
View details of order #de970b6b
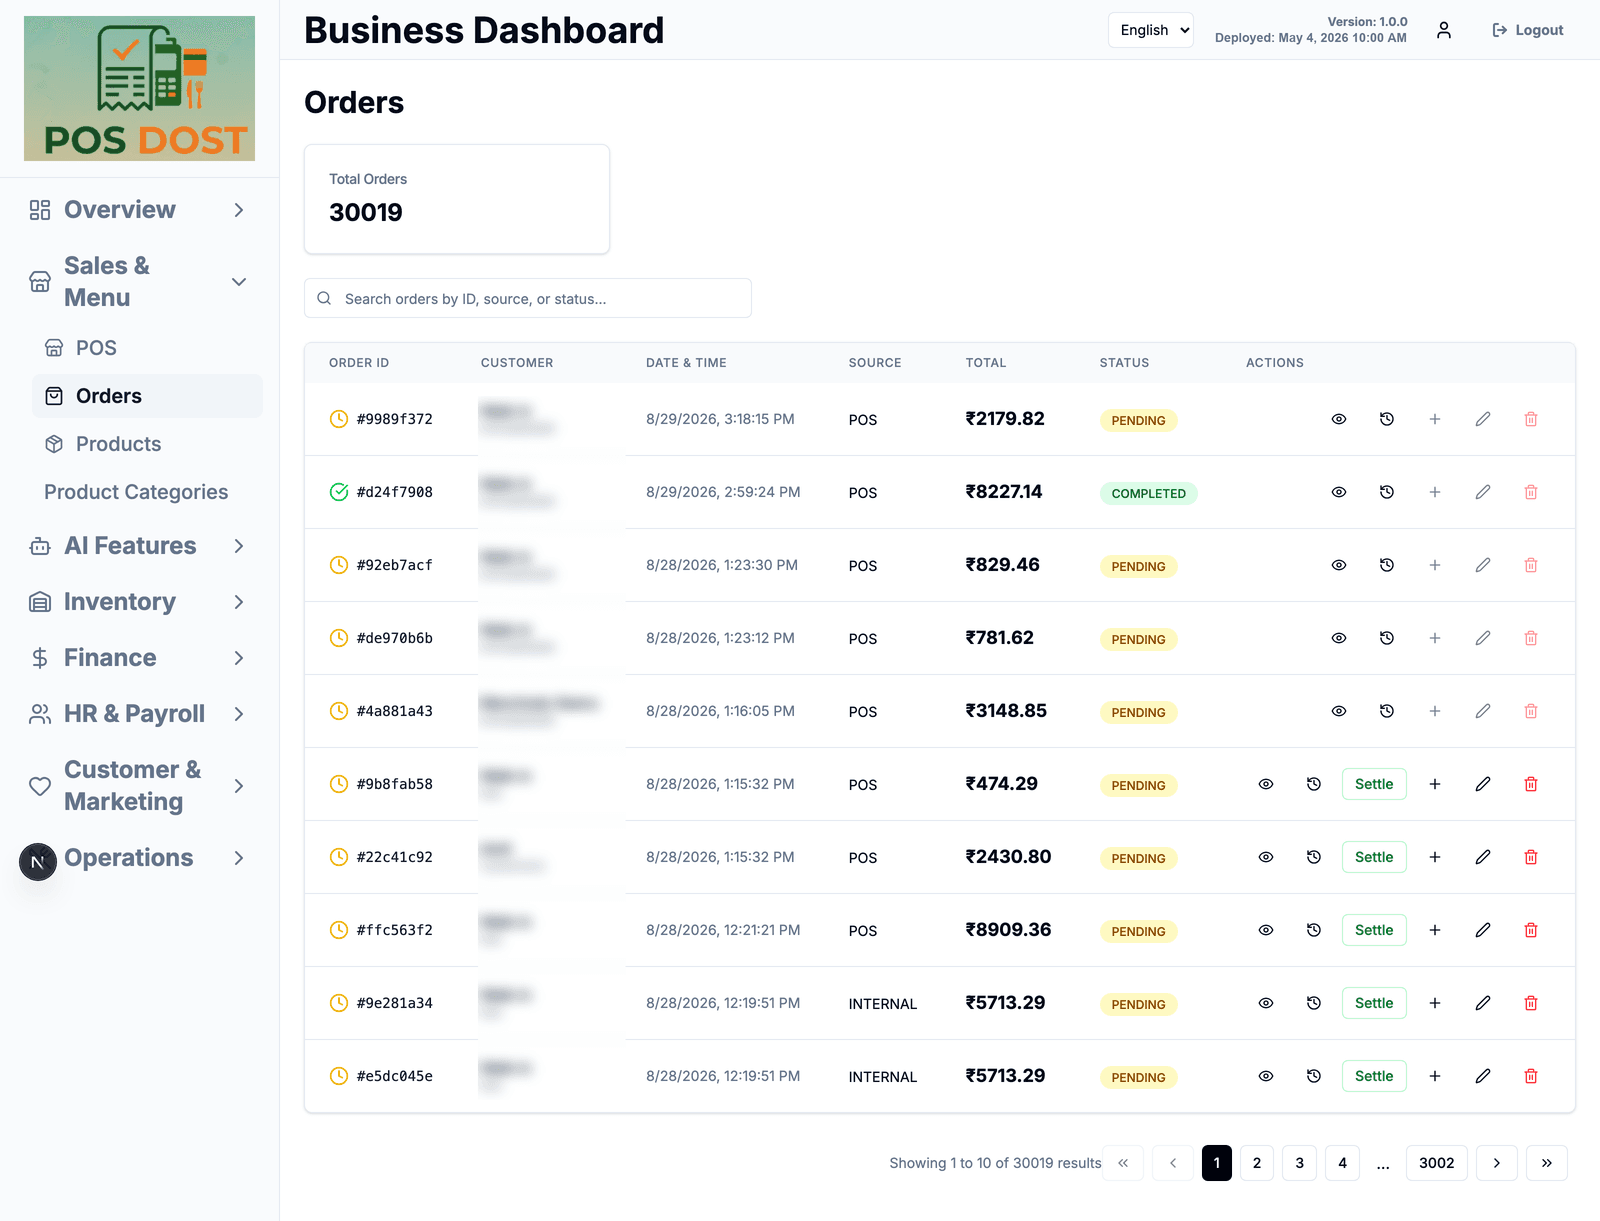tap(1339, 638)
